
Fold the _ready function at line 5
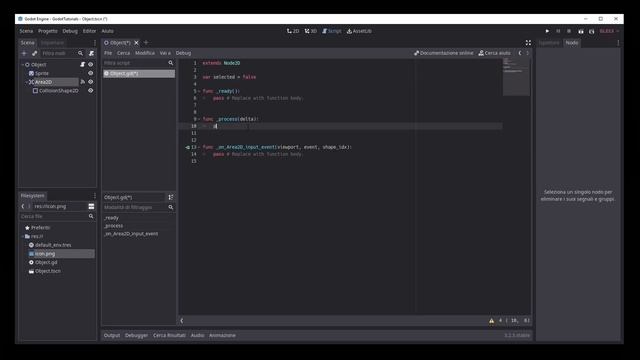pyautogui.click(x=199, y=91)
